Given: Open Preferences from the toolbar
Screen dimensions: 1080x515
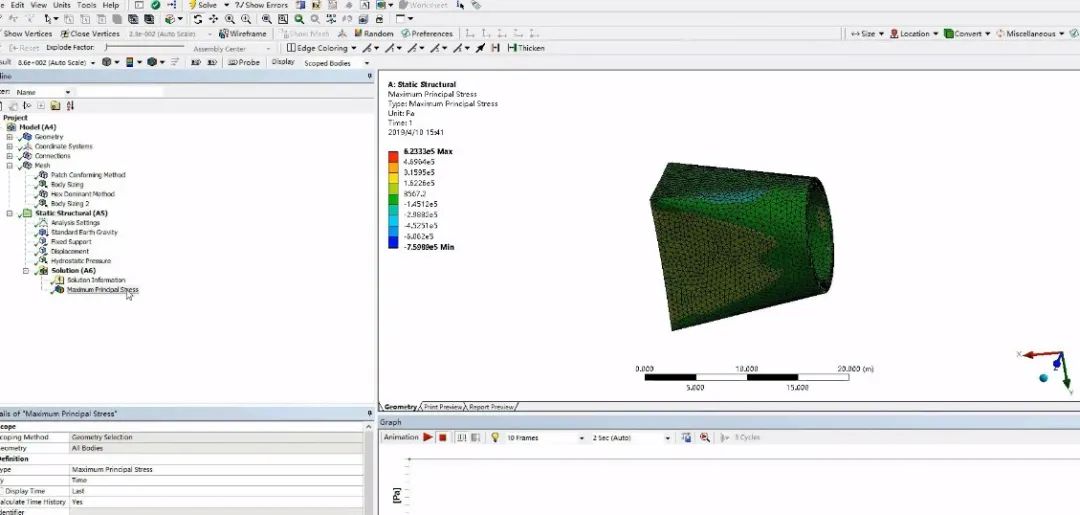Looking at the screenshot, I should (427, 34).
